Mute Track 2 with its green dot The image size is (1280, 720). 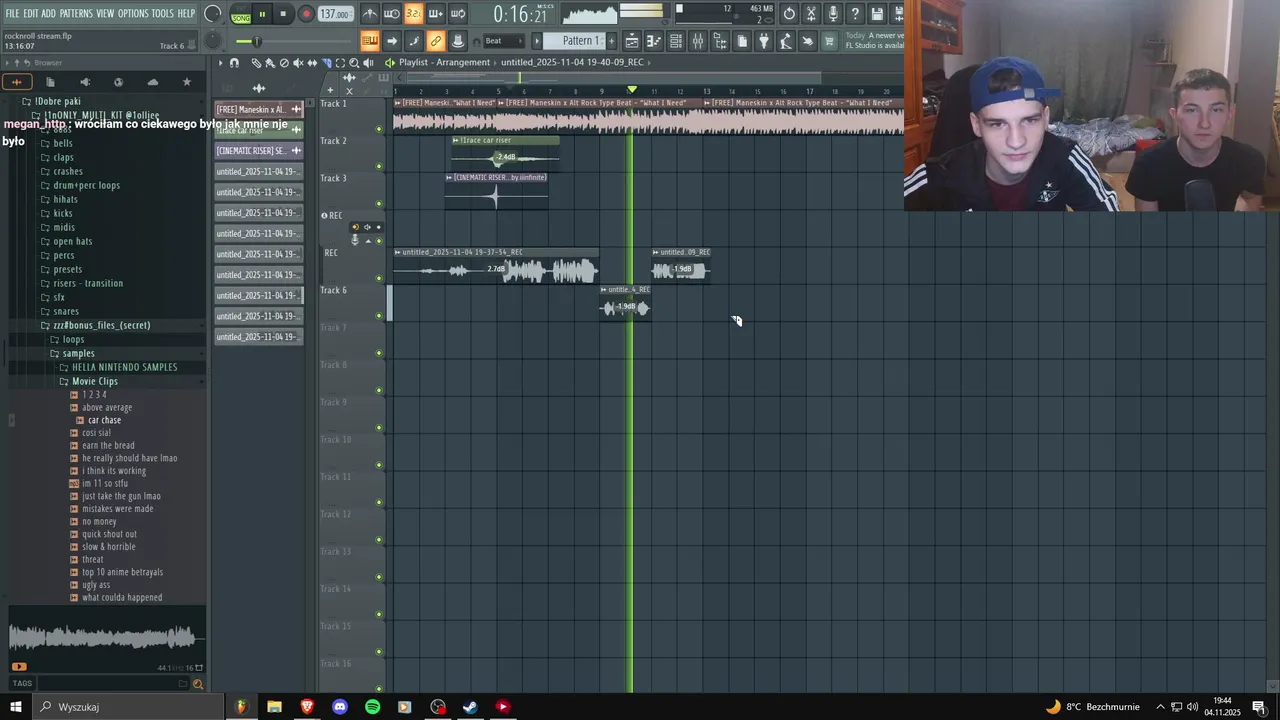(379, 166)
